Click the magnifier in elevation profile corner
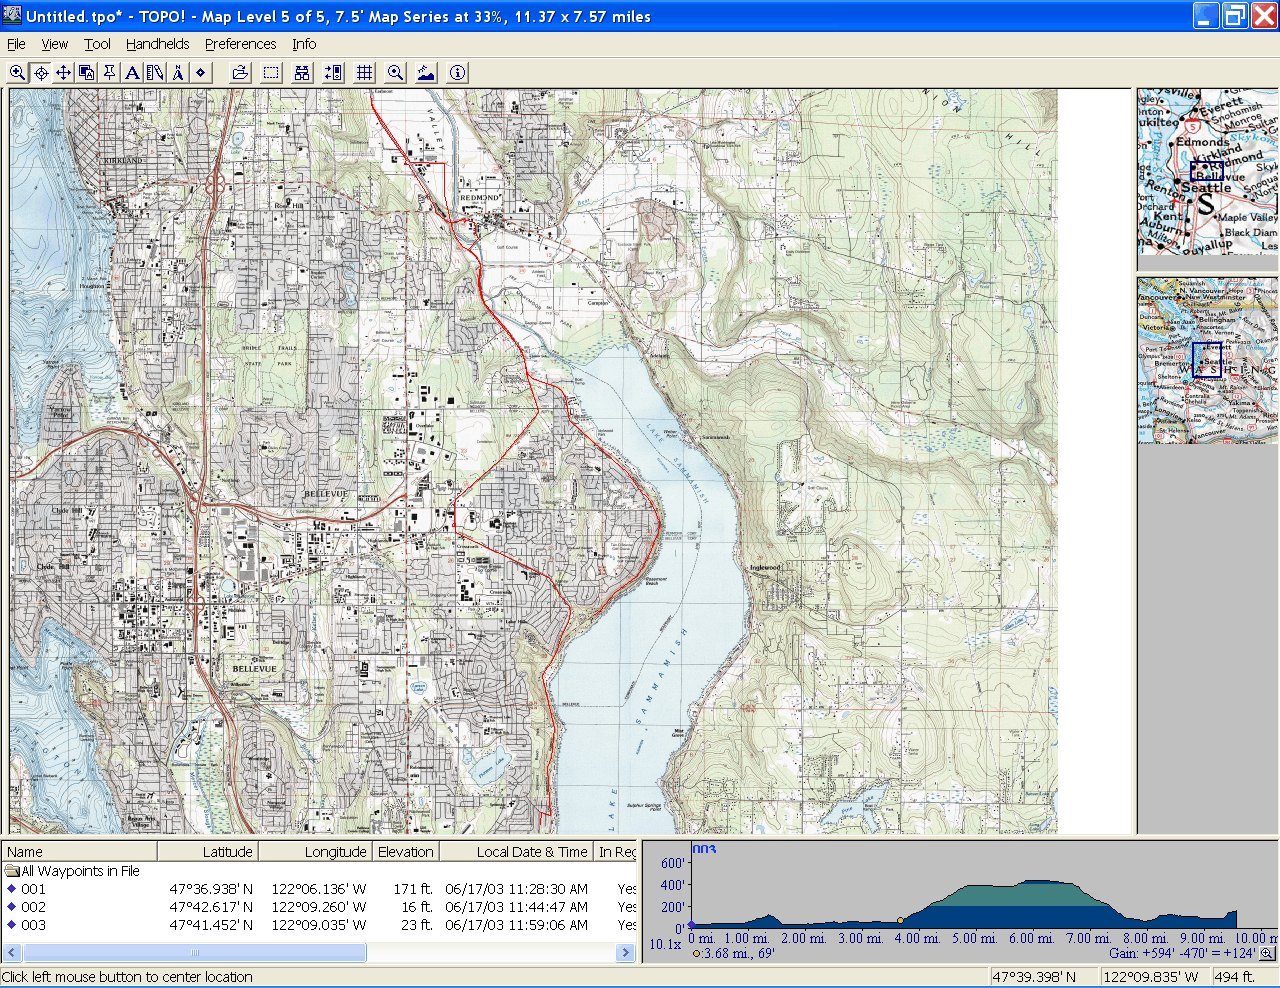The image size is (1280, 988). coord(1266,954)
